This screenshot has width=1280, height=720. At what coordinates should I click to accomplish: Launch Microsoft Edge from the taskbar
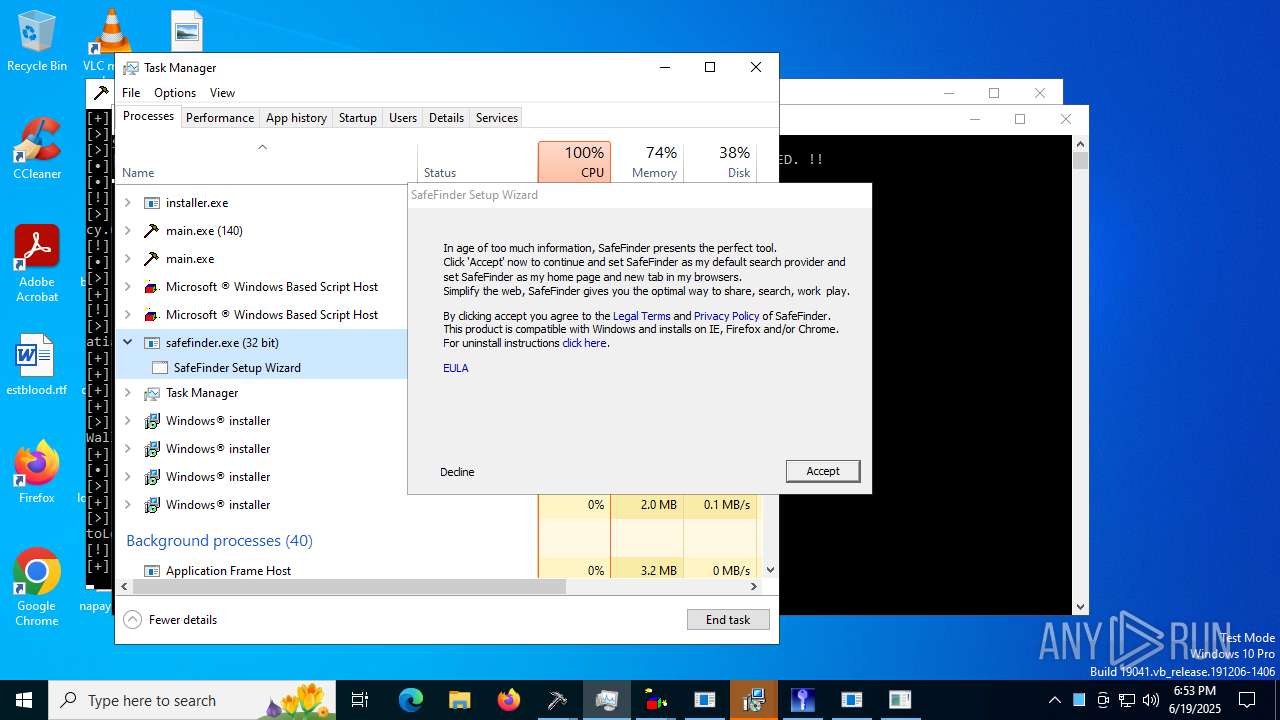(411, 700)
